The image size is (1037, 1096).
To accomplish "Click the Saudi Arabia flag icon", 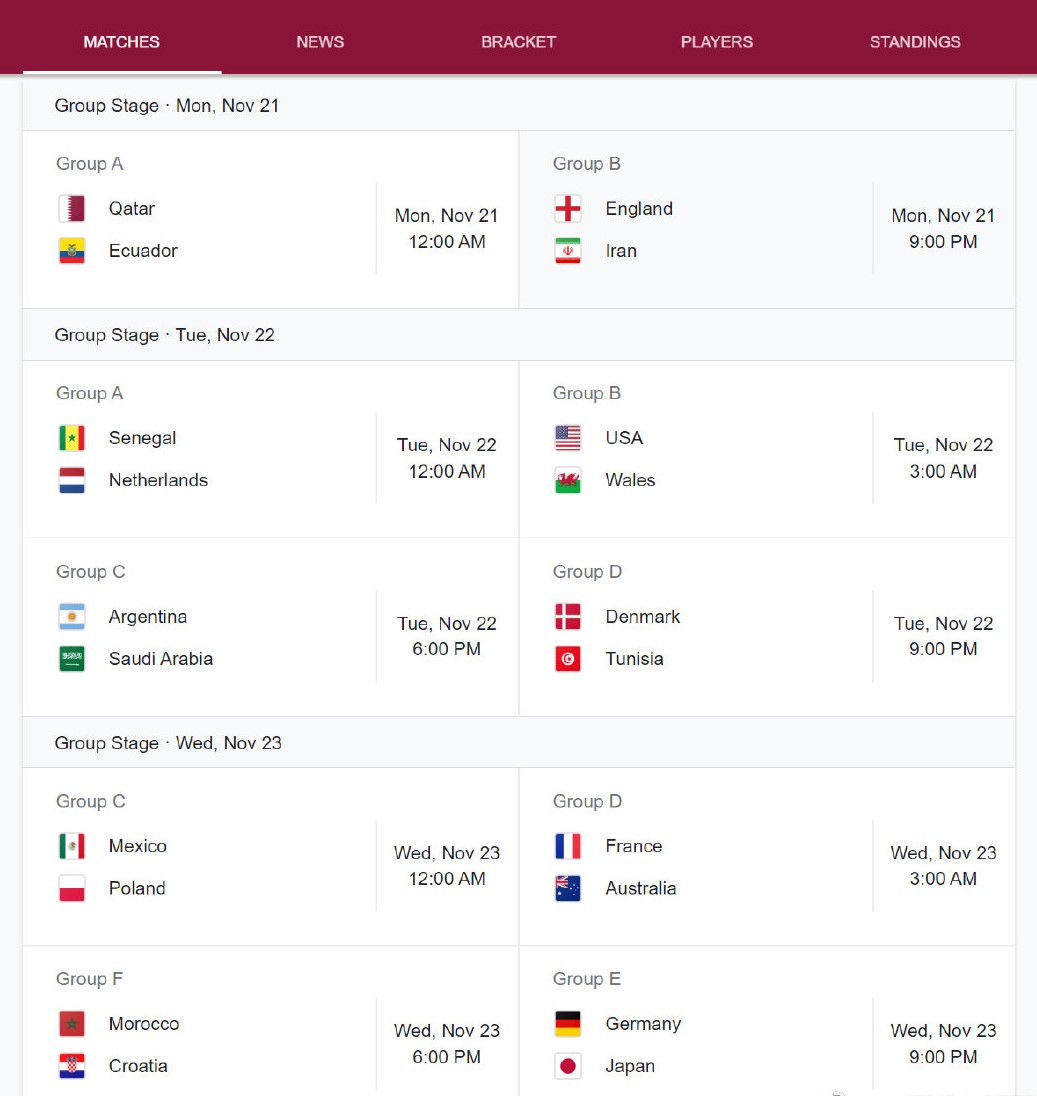I will [71, 659].
